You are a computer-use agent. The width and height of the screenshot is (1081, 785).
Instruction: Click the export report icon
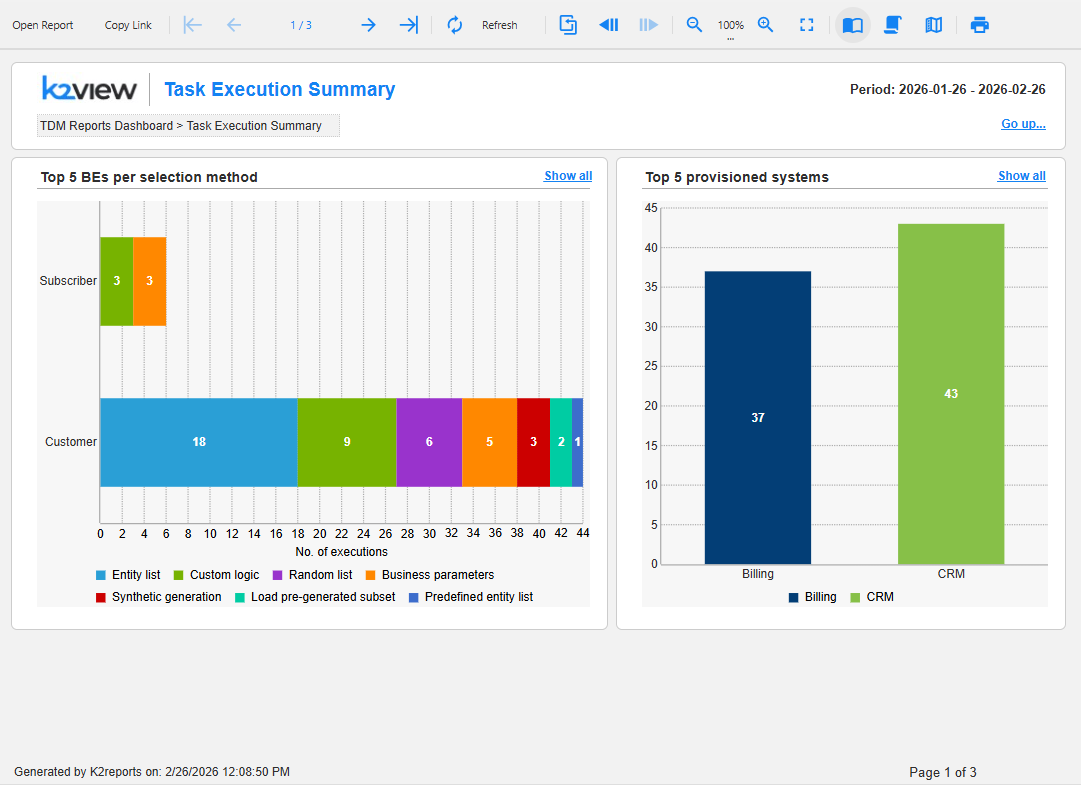(x=568, y=25)
